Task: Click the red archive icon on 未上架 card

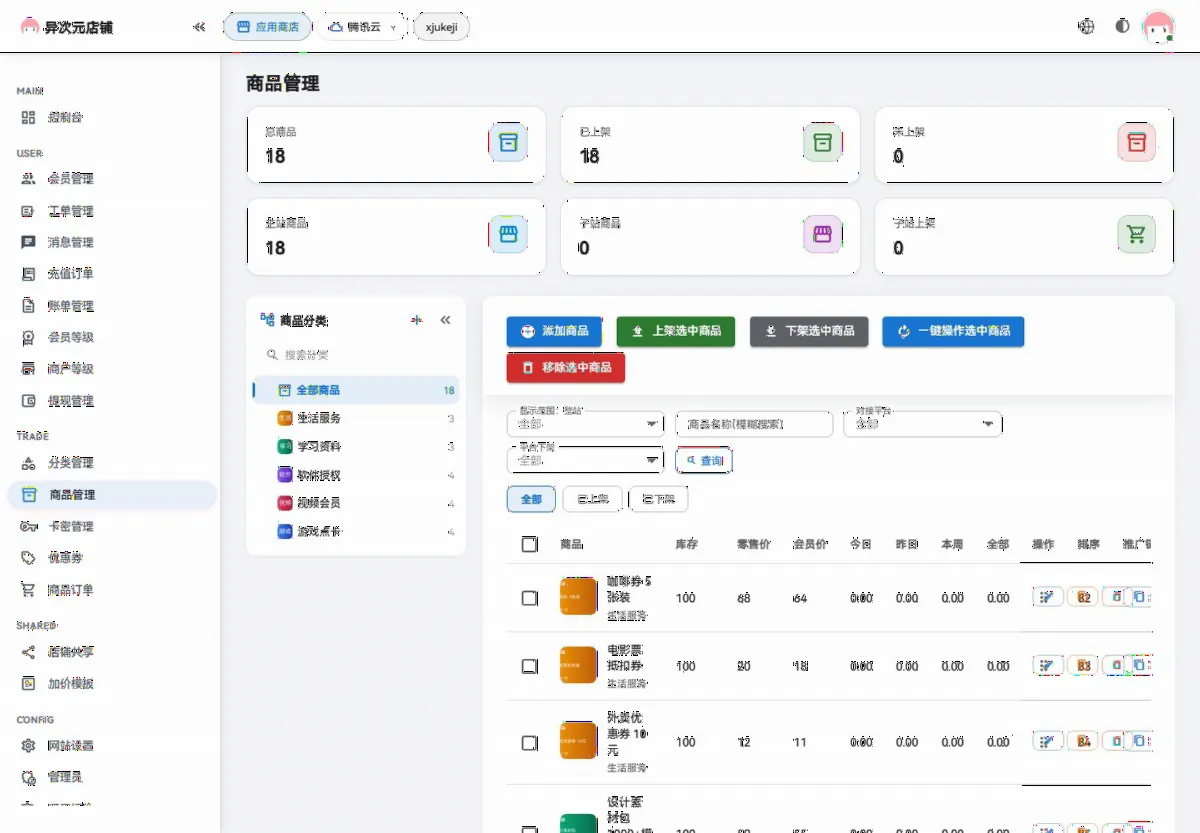Action: coord(1136,143)
